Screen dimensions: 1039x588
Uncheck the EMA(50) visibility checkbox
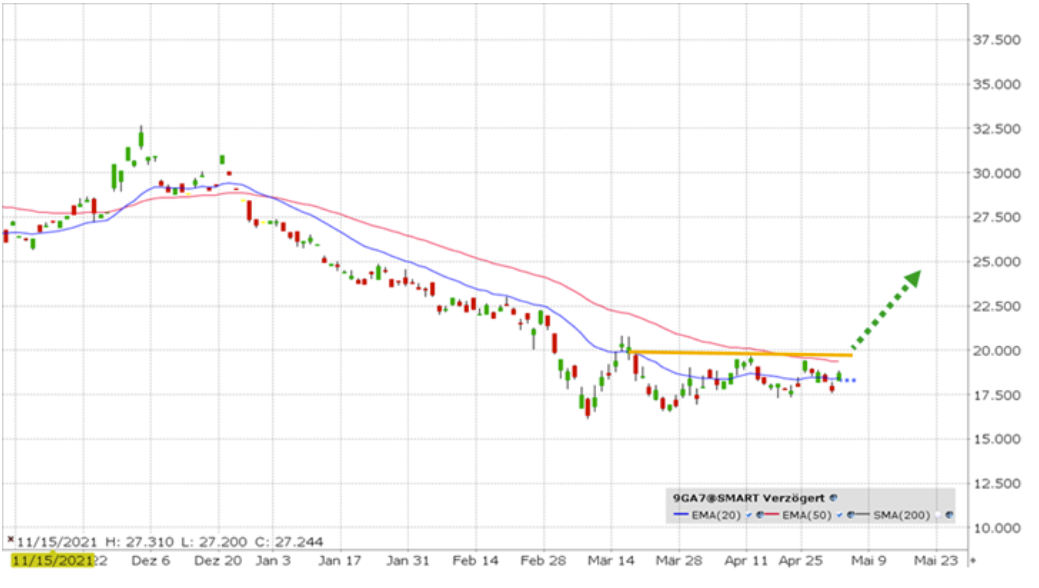pos(840,515)
